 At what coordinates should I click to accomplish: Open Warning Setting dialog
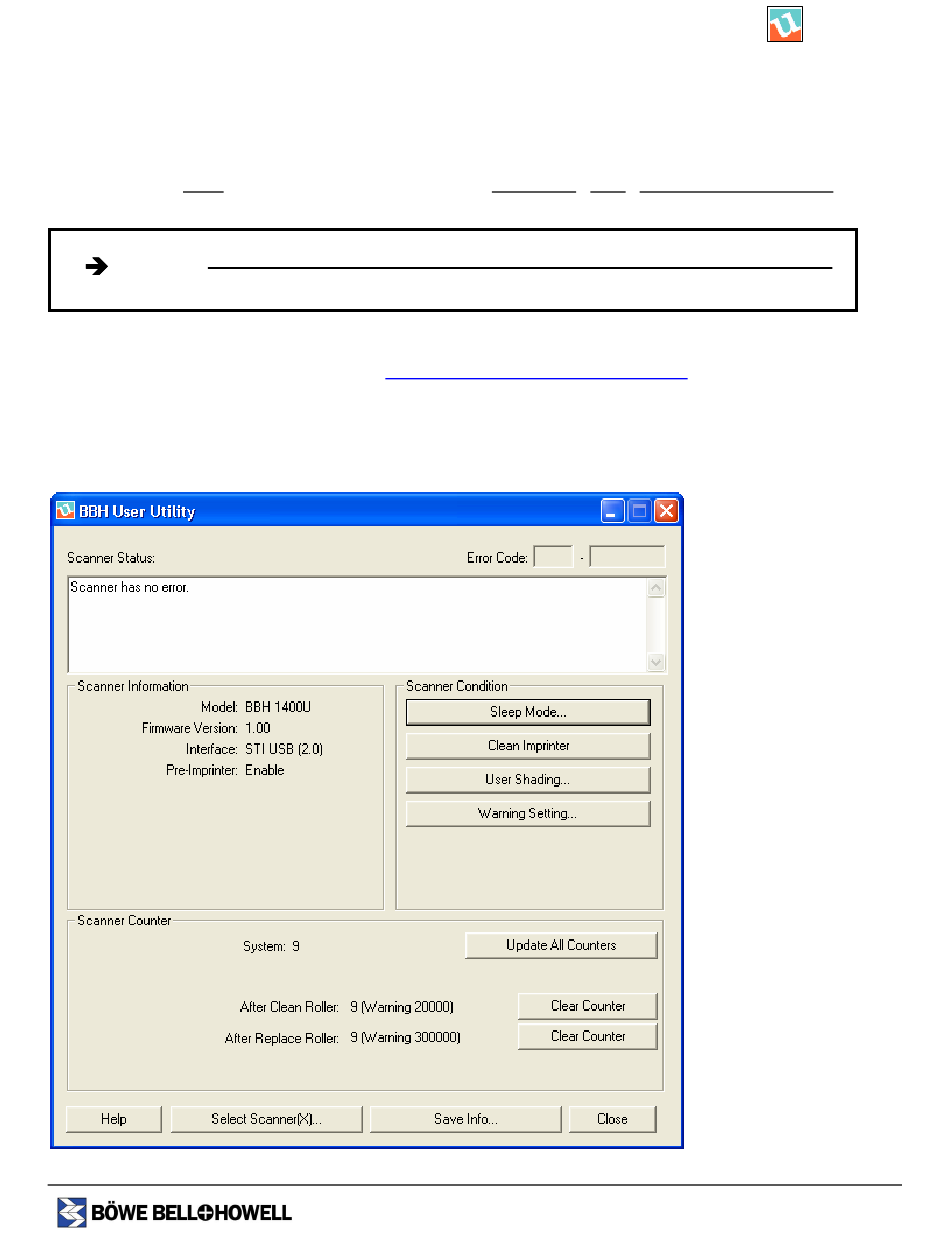(528, 814)
